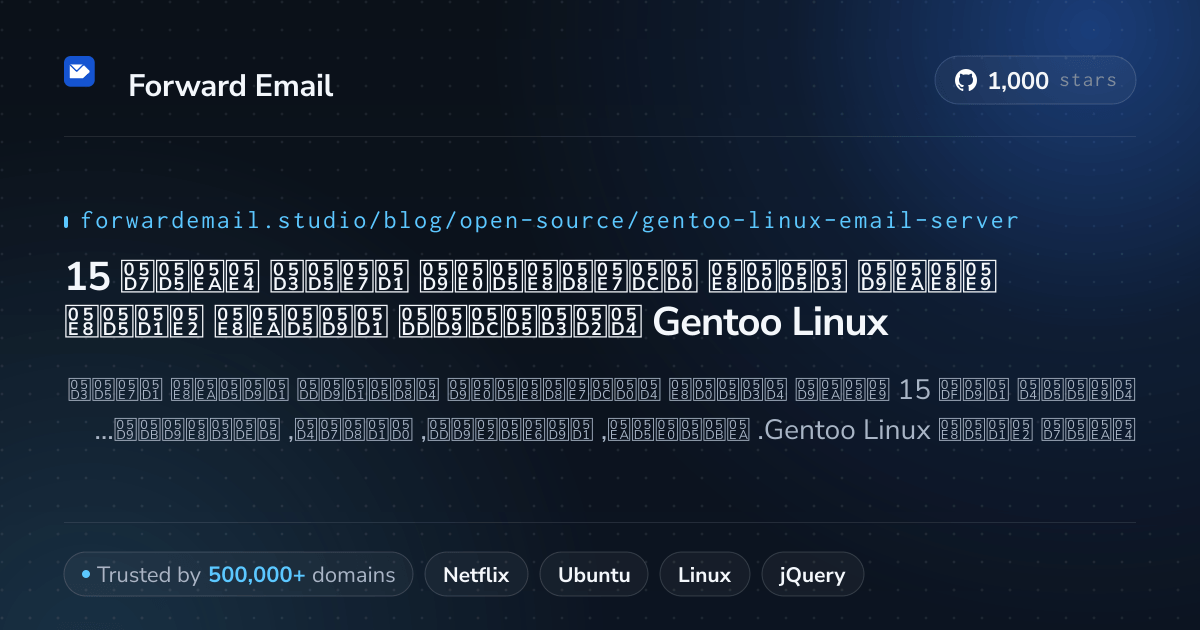Click the Trusted by 500,000+ domains badge

click(238, 575)
